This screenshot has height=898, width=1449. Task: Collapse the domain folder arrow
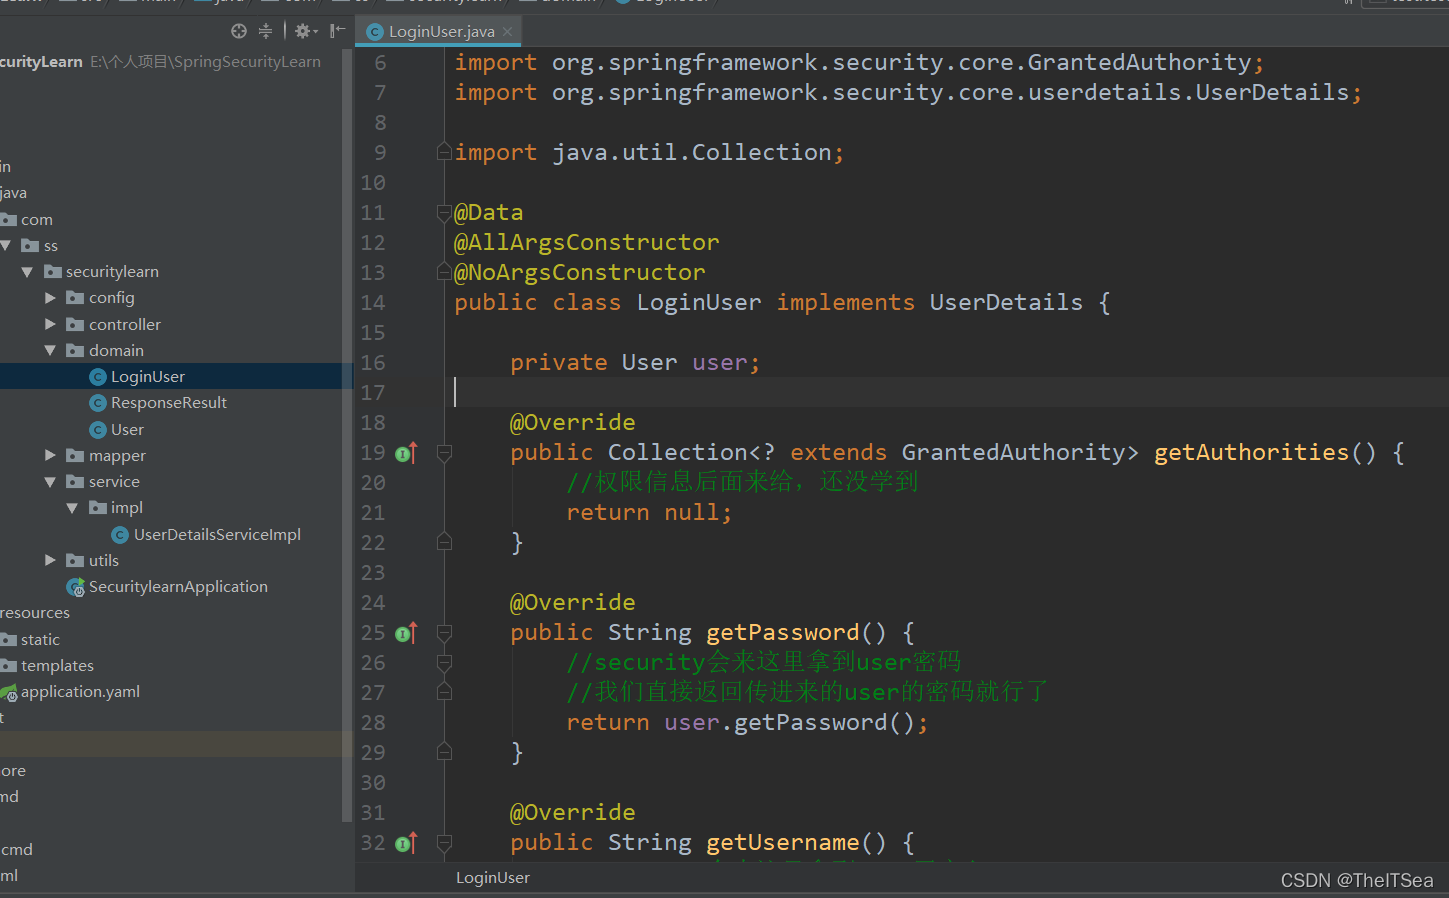tap(50, 351)
